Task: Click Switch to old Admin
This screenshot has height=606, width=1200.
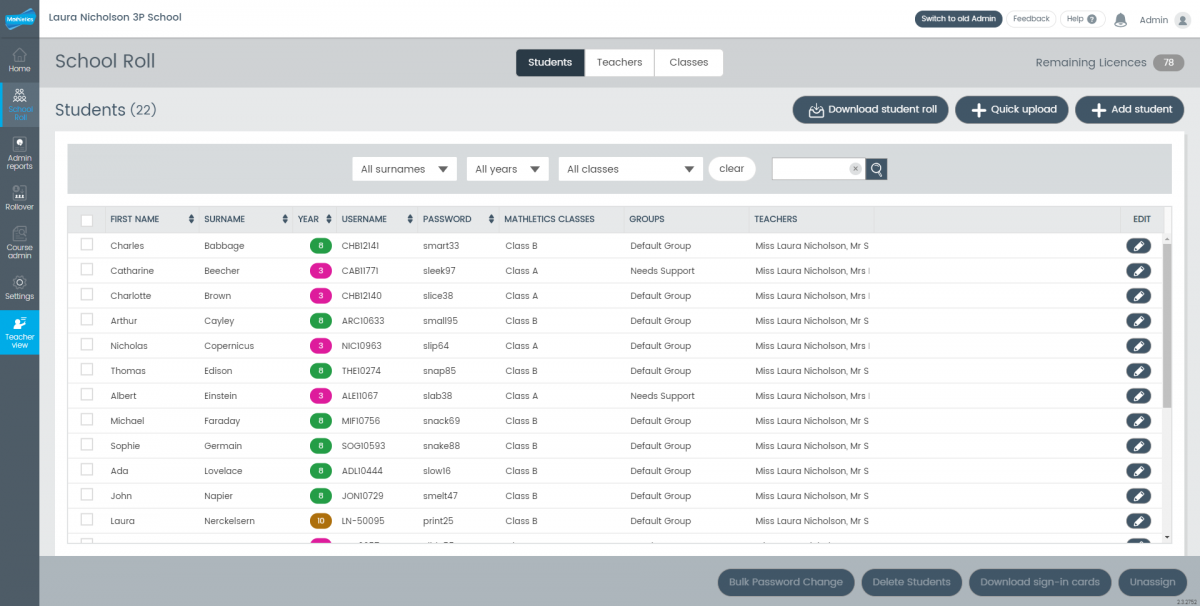Action: coord(958,18)
